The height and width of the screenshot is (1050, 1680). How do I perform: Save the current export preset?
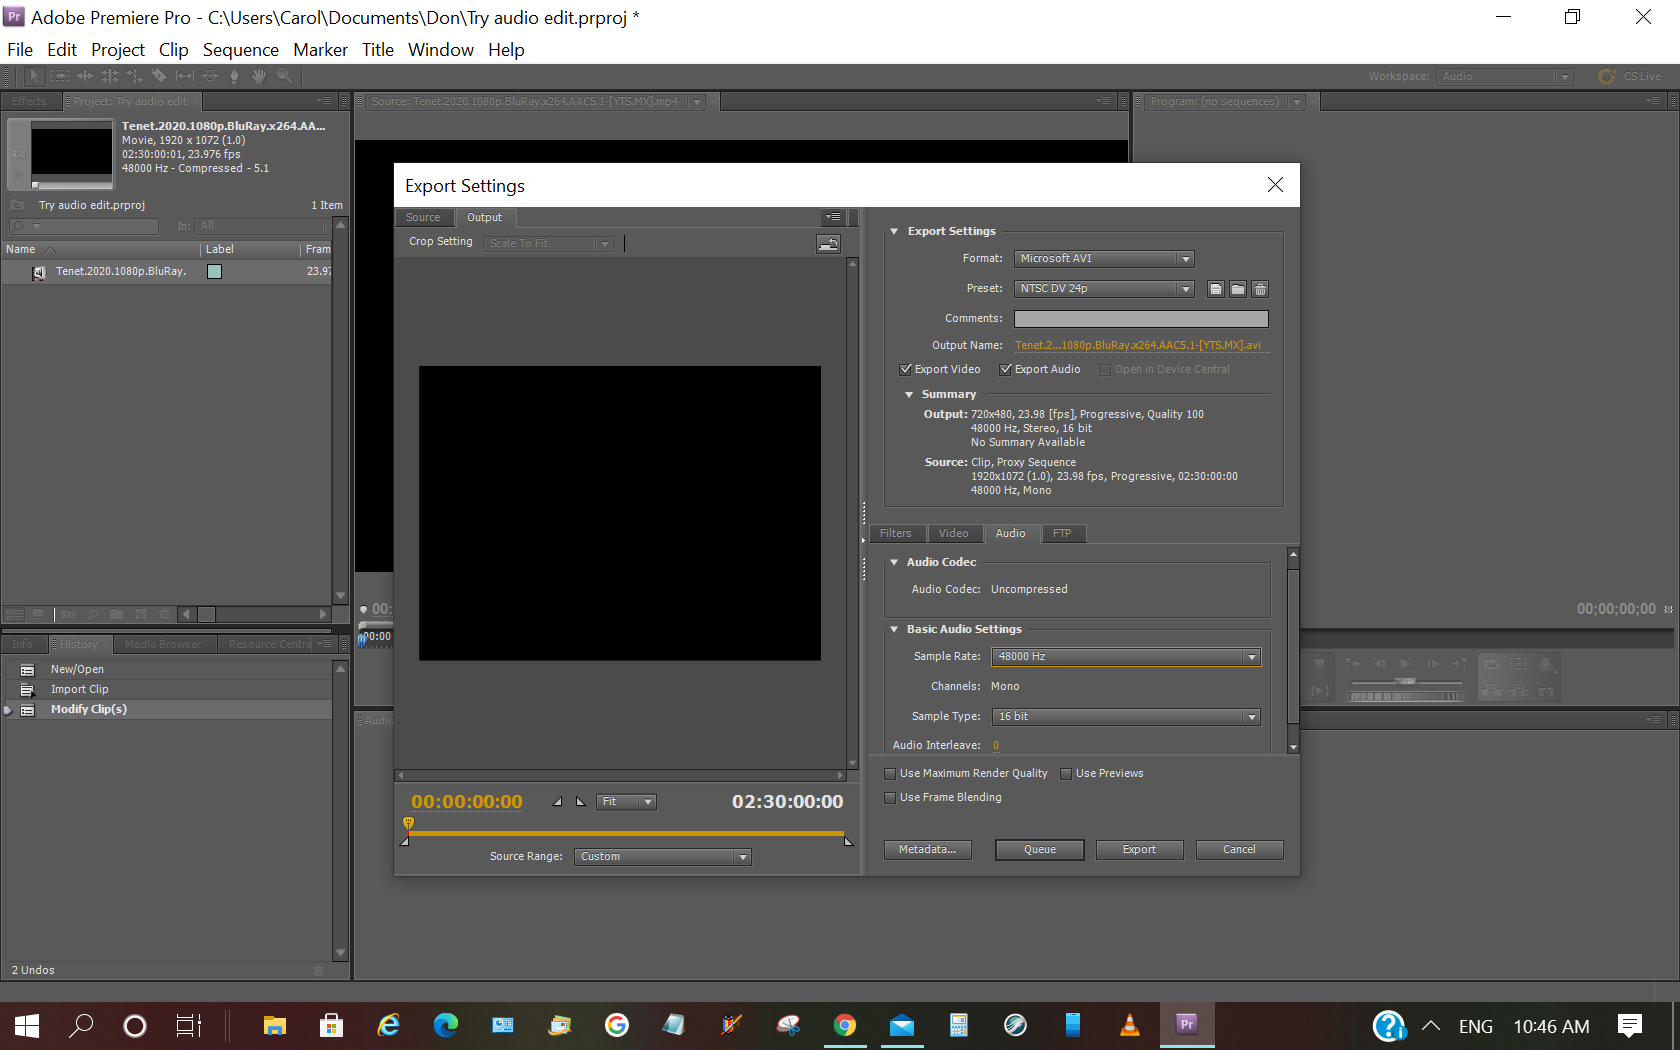[x=1215, y=289]
